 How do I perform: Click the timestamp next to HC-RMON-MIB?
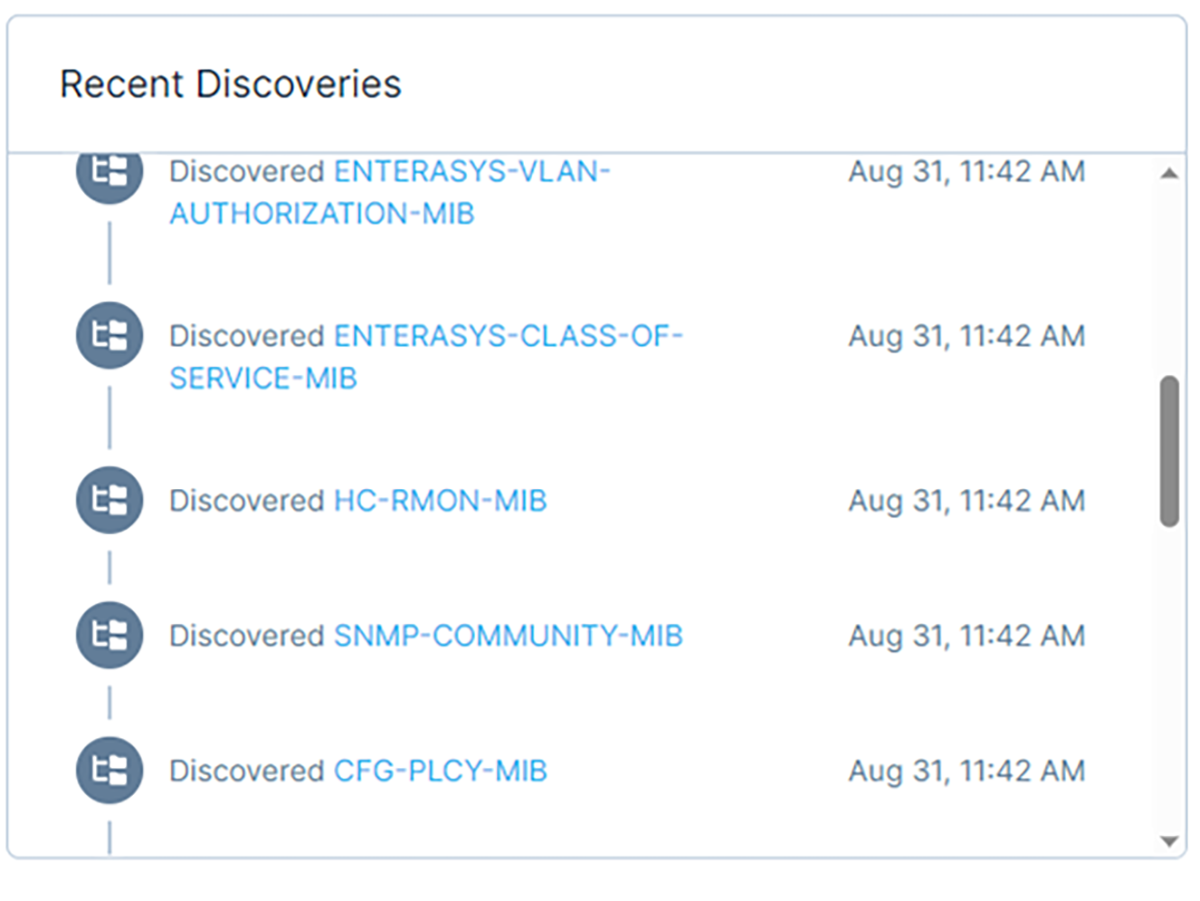966,500
